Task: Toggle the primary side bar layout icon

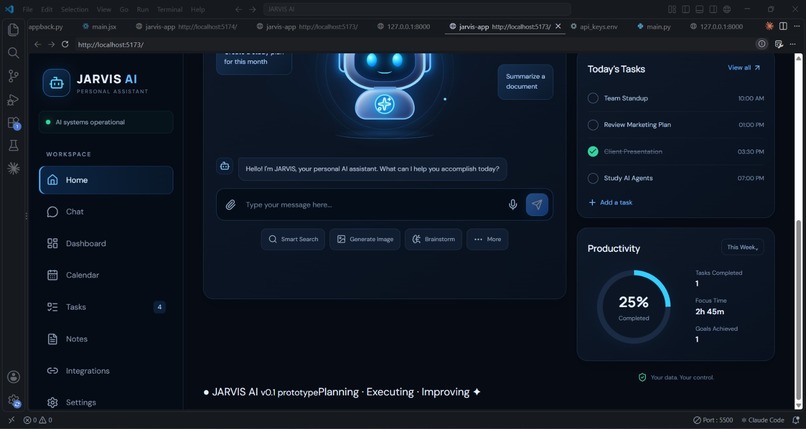Action: [686, 9]
